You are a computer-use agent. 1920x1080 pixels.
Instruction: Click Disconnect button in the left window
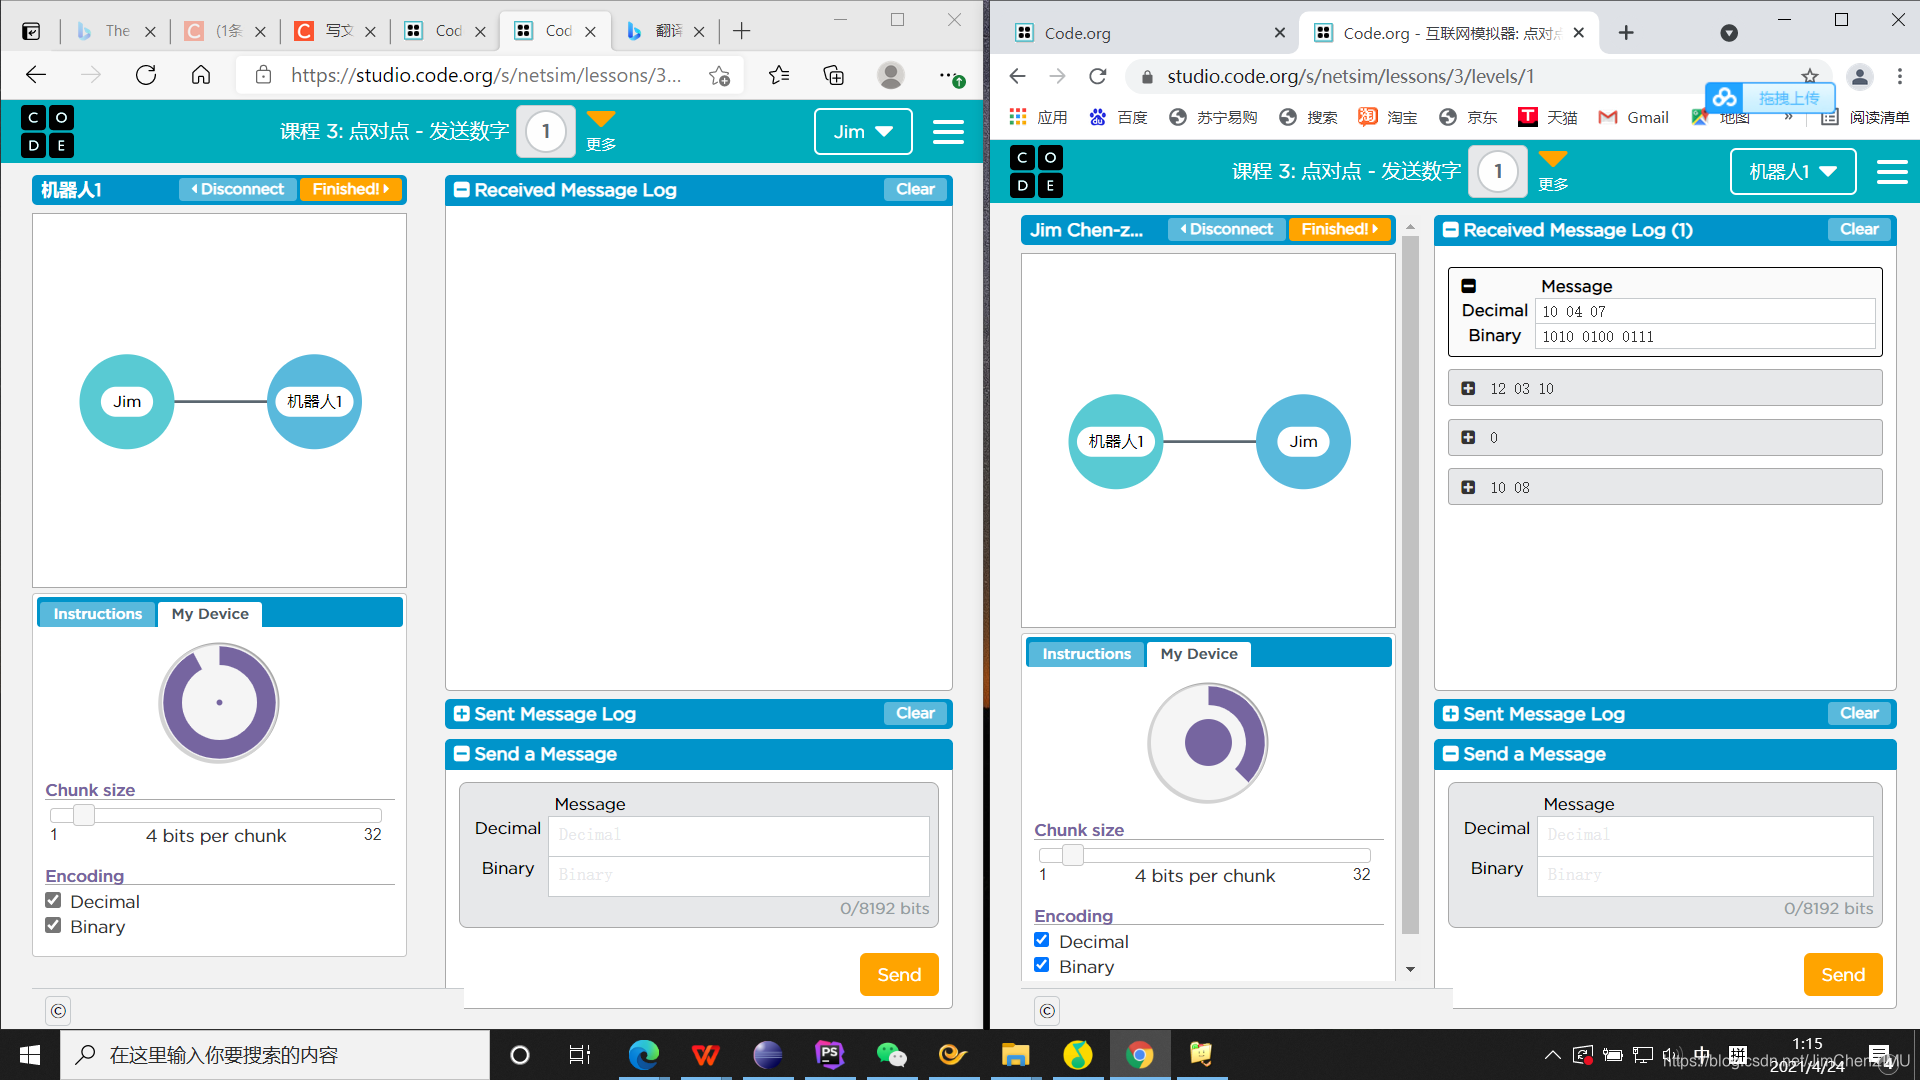[x=238, y=189]
